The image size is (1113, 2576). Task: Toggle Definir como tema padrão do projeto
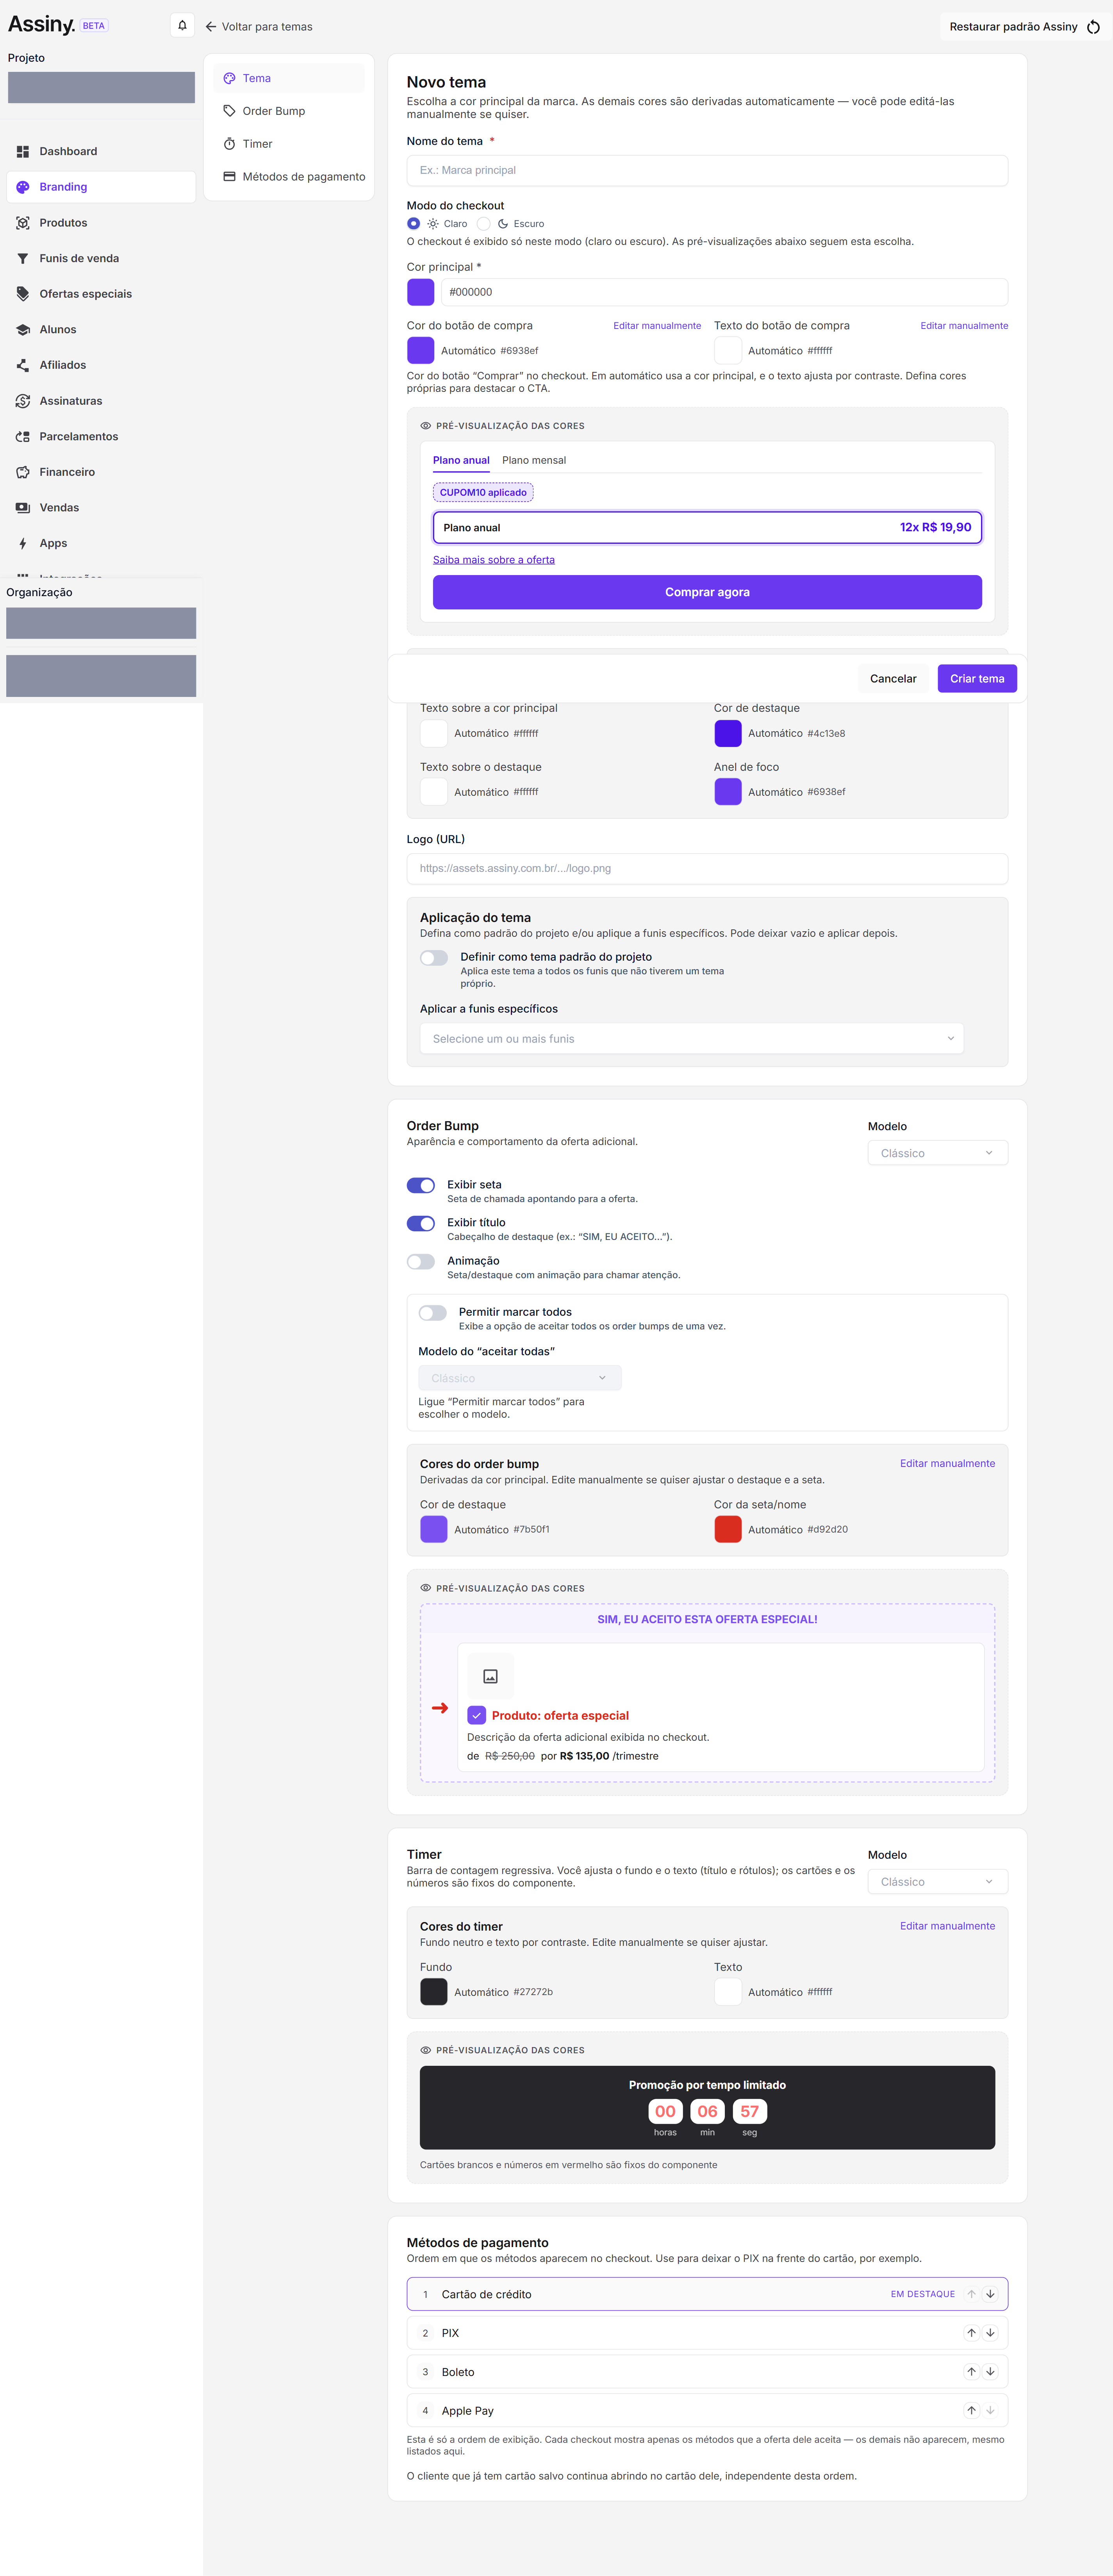tap(434, 958)
